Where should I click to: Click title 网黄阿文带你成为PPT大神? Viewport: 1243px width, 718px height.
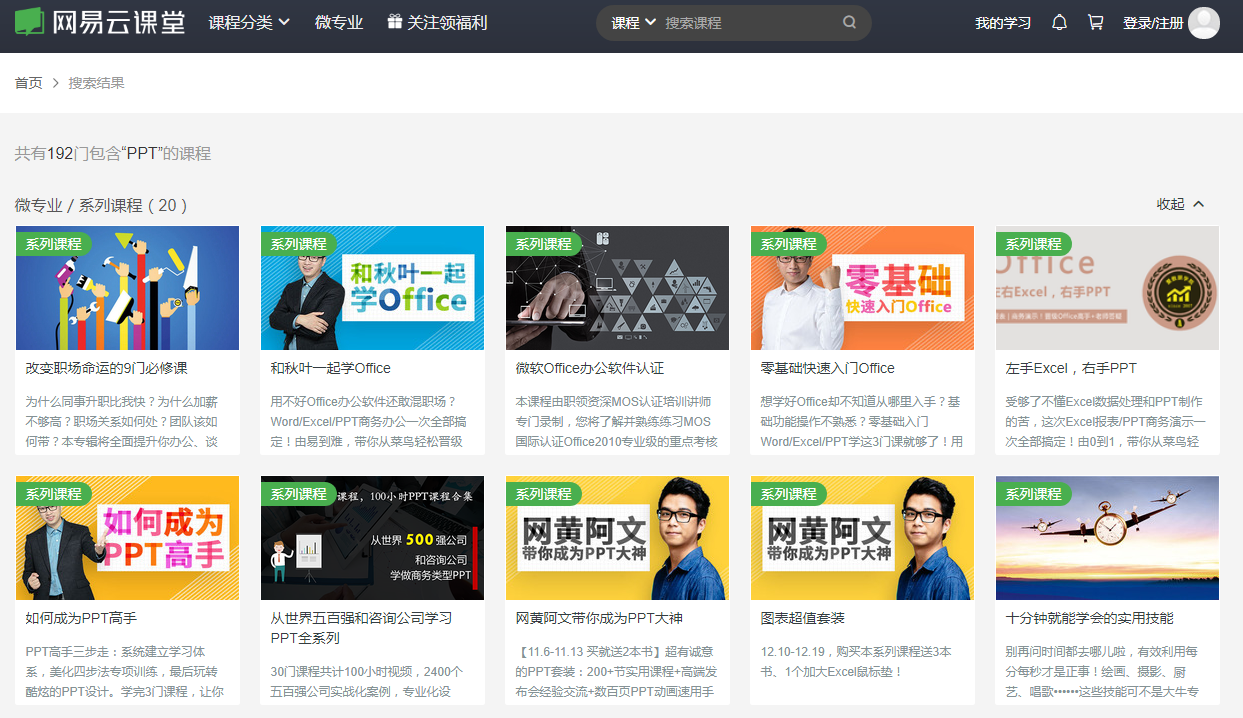pyautogui.click(x=599, y=618)
